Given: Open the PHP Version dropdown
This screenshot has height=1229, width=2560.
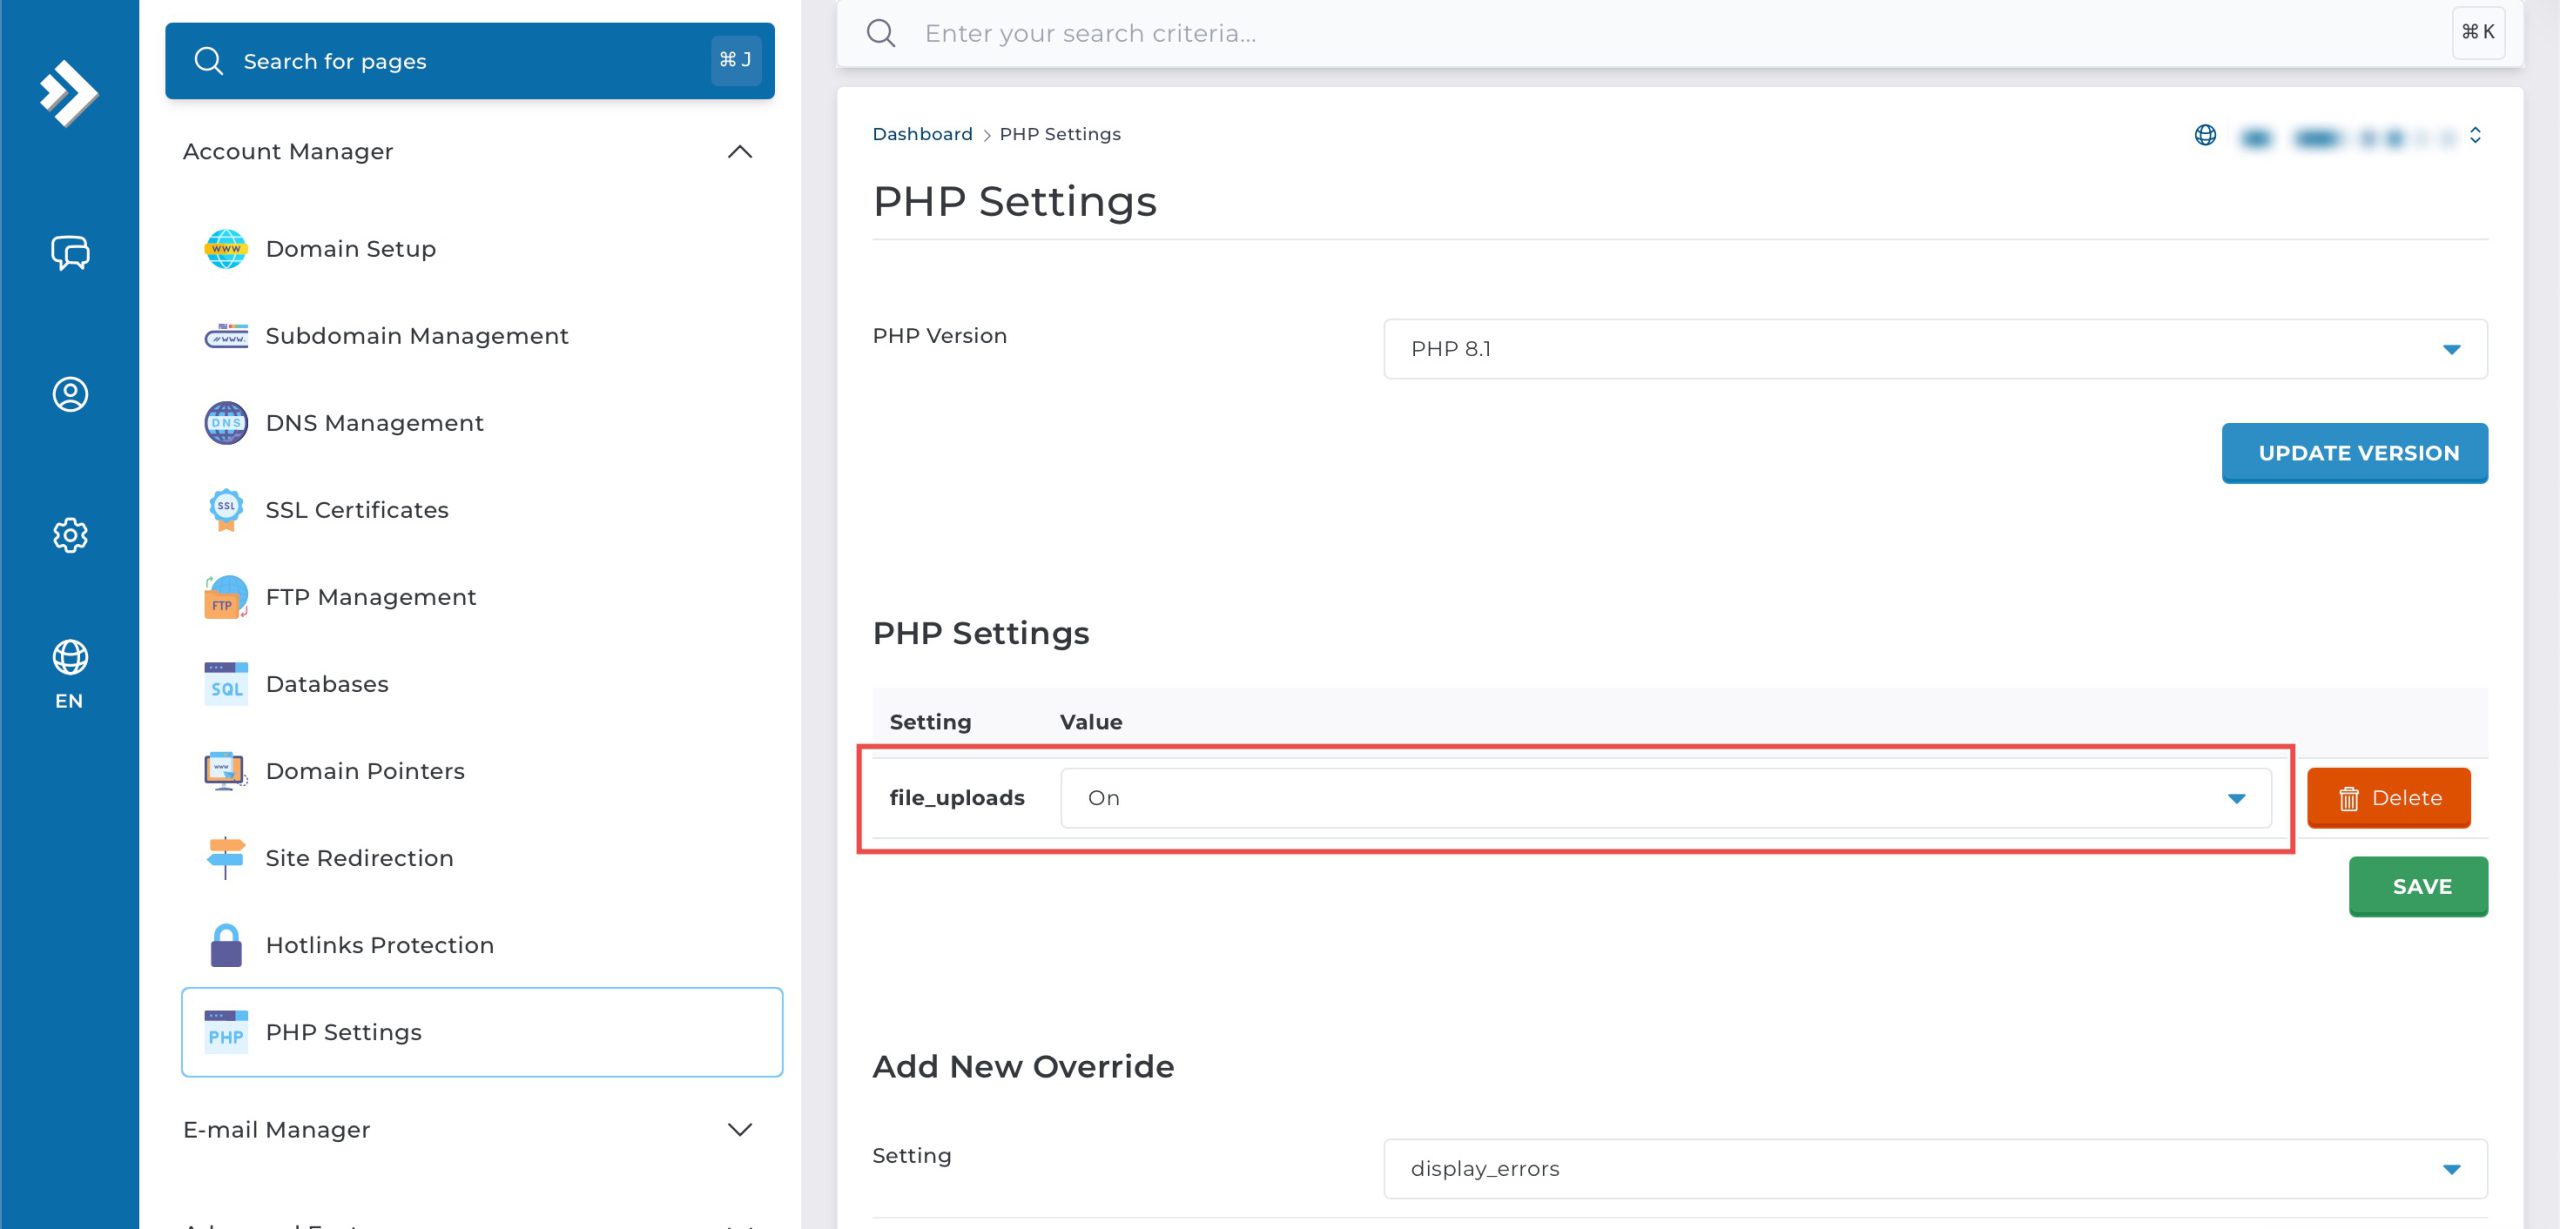Looking at the screenshot, I should (x=1934, y=349).
